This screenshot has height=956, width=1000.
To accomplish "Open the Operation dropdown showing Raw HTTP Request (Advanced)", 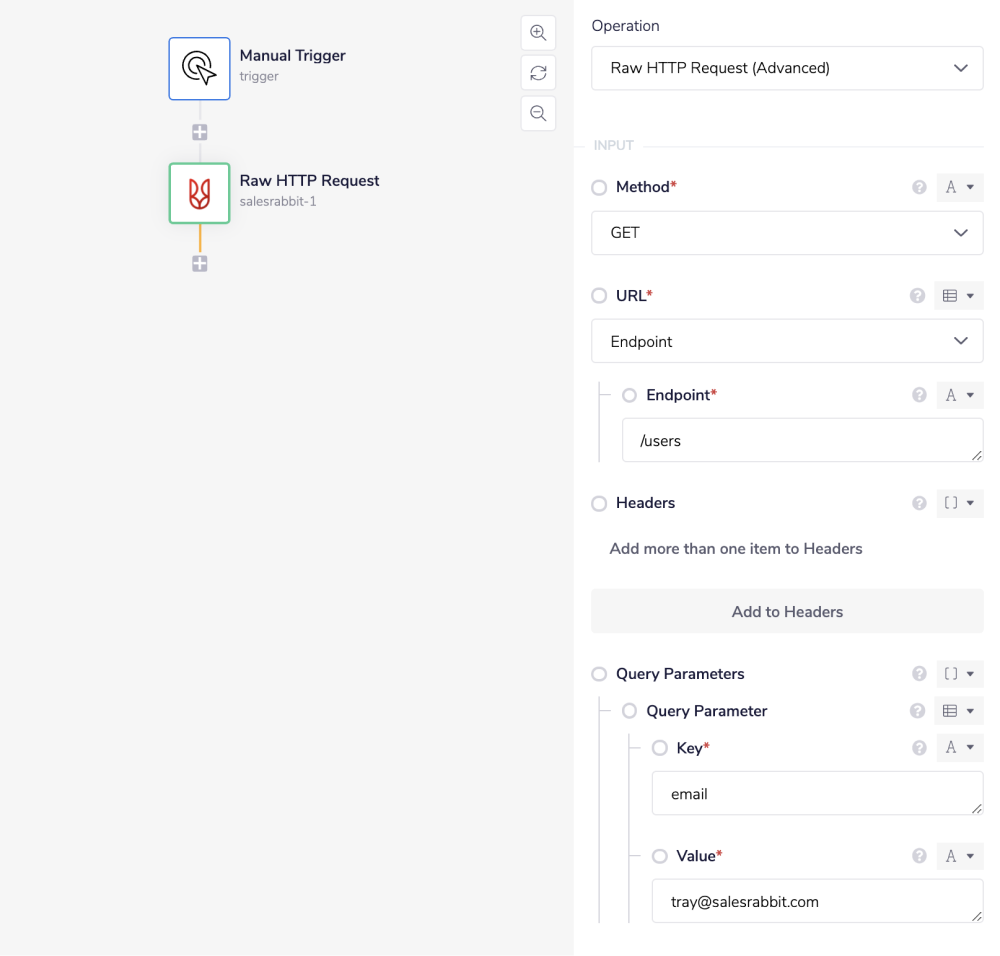I will click(787, 68).
